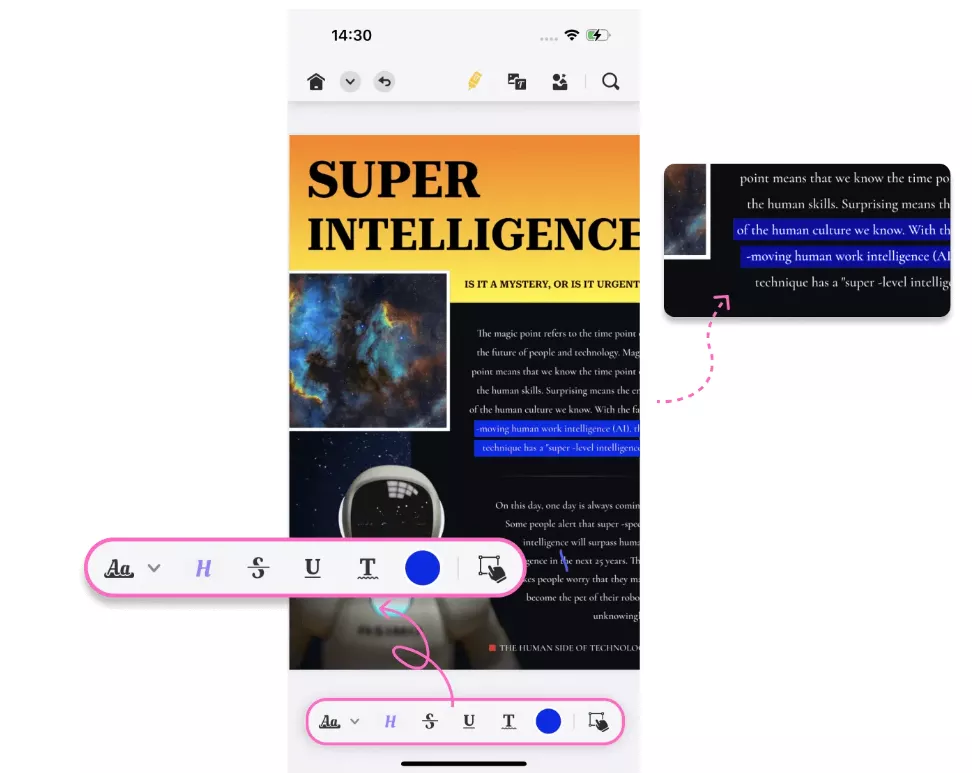Open the edit text and image tool
The width and height of the screenshot is (972, 773).
coord(517,81)
